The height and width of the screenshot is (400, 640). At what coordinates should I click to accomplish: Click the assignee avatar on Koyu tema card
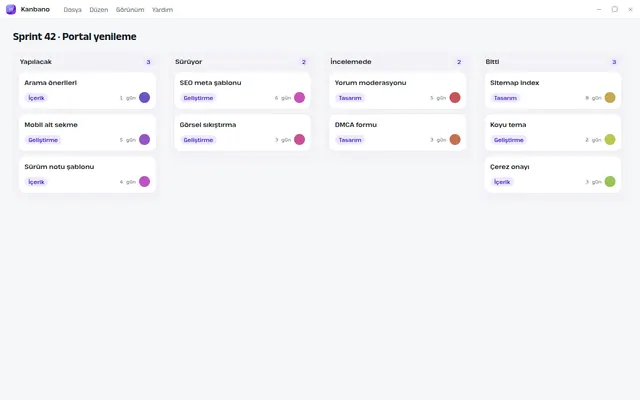[610, 140]
